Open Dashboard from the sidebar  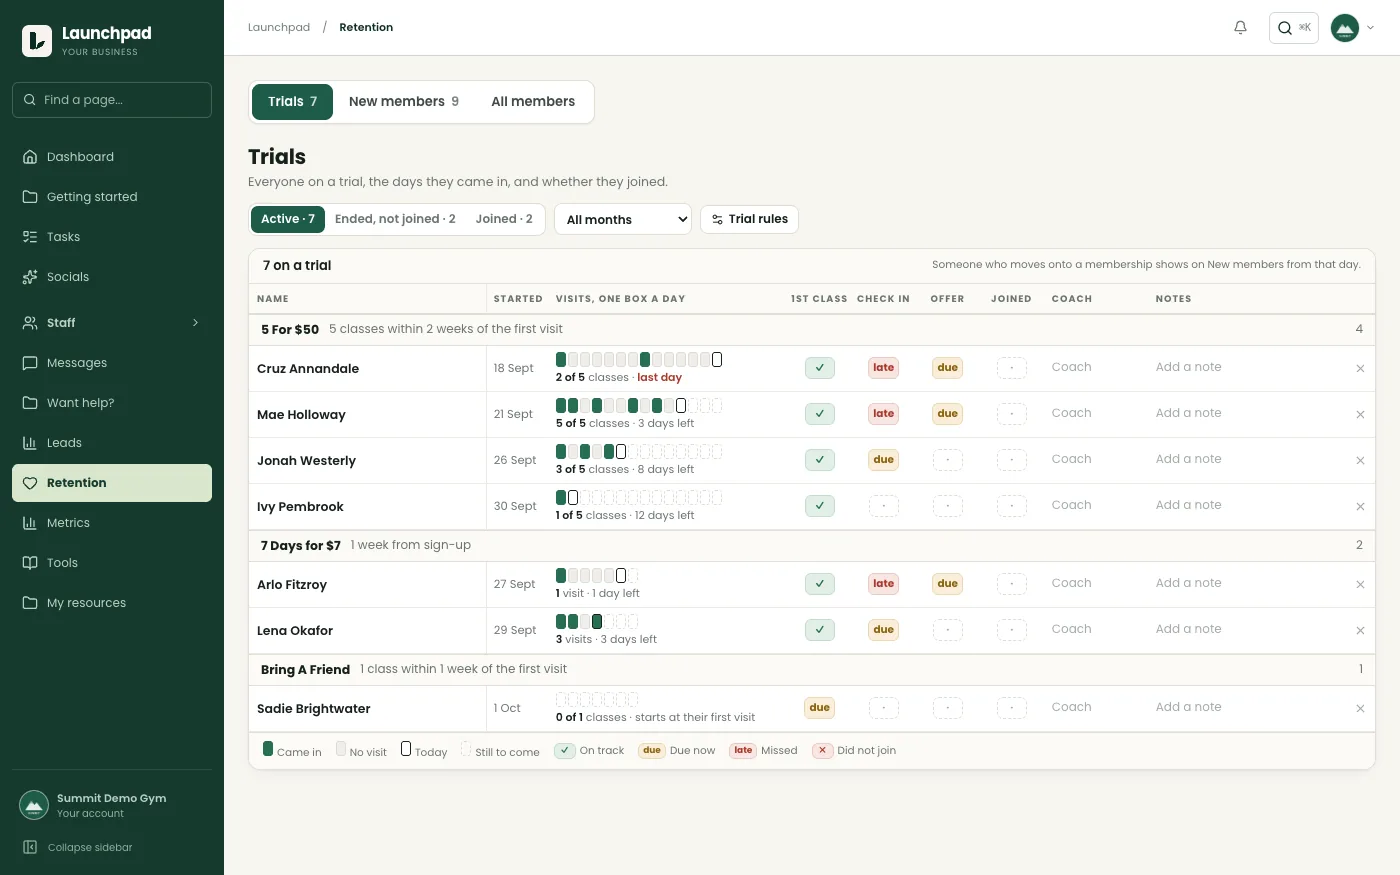pos(112,157)
